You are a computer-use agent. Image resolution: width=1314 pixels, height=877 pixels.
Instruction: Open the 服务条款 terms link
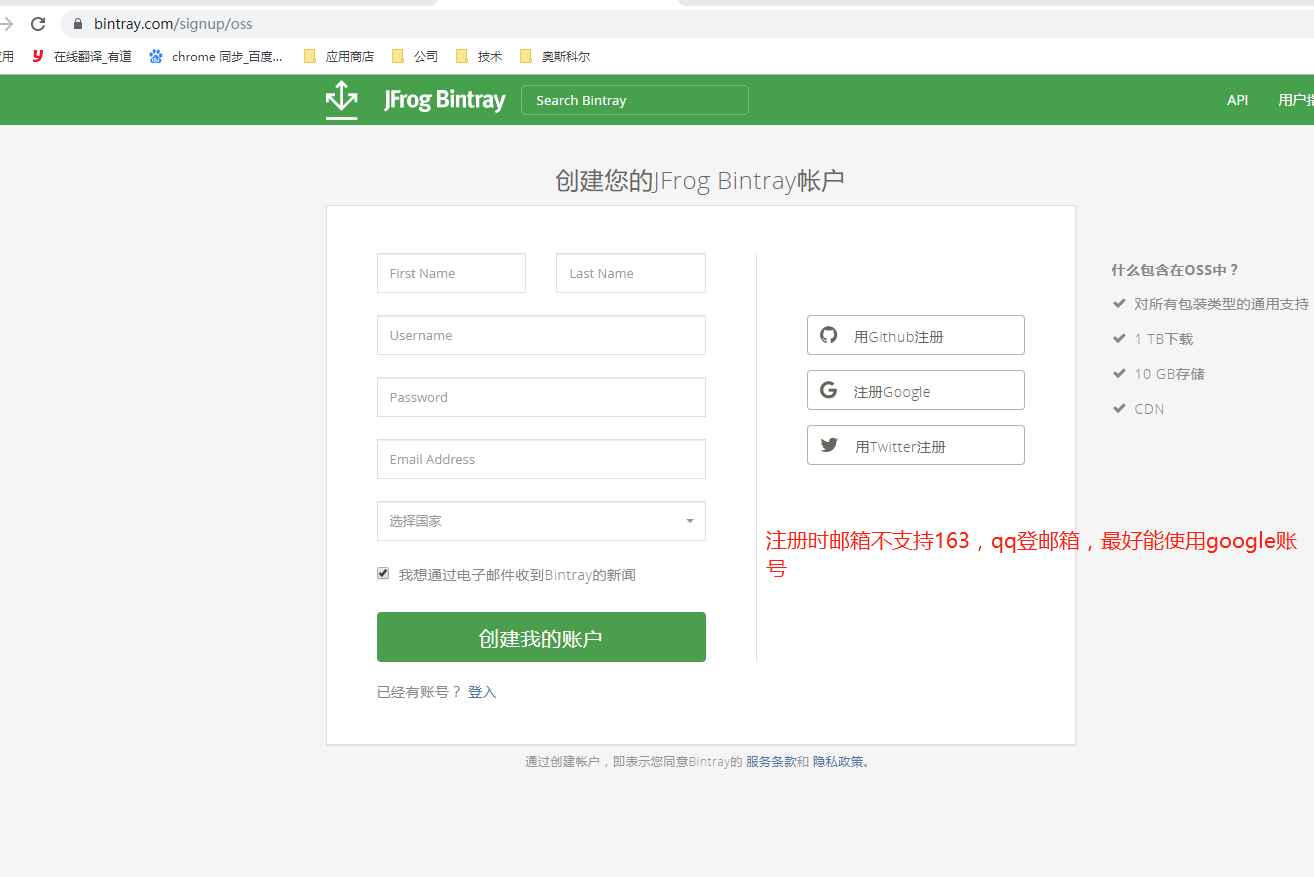[771, 762]
